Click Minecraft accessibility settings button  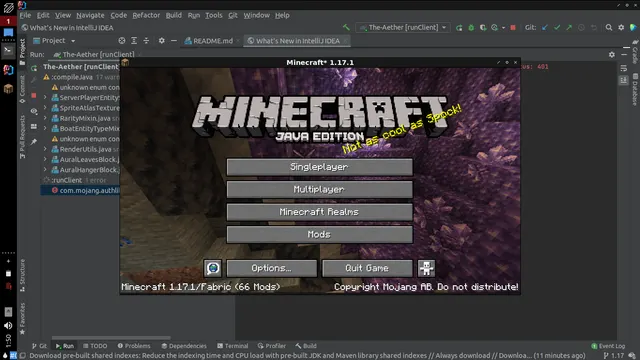coord(426,268)
